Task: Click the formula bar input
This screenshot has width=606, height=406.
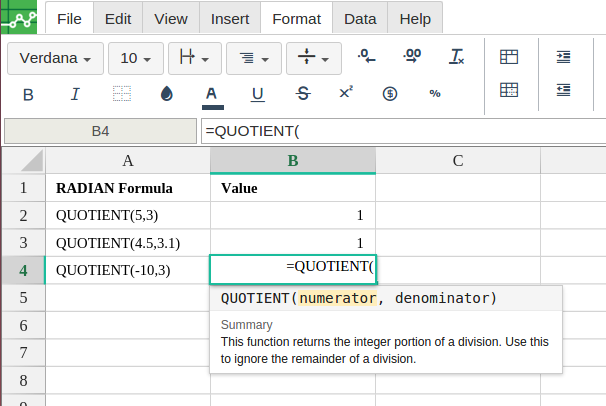Action: click(x=400, y=131)
